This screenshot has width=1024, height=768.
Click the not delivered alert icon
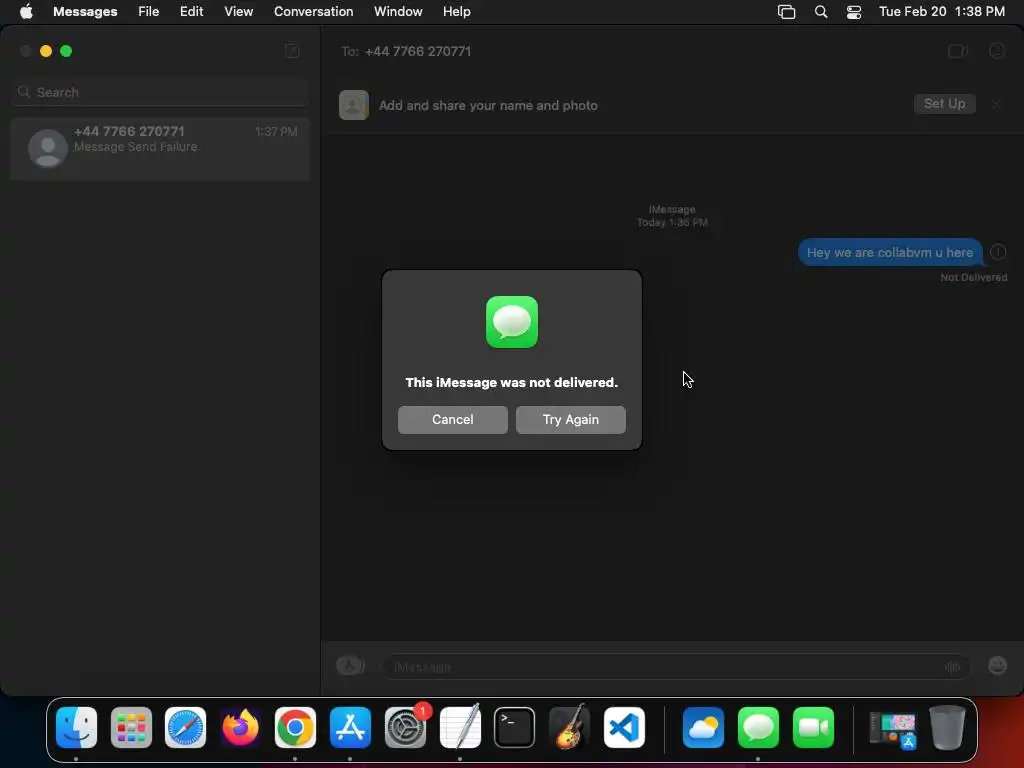pyautogui.click(x=998, y=252)
